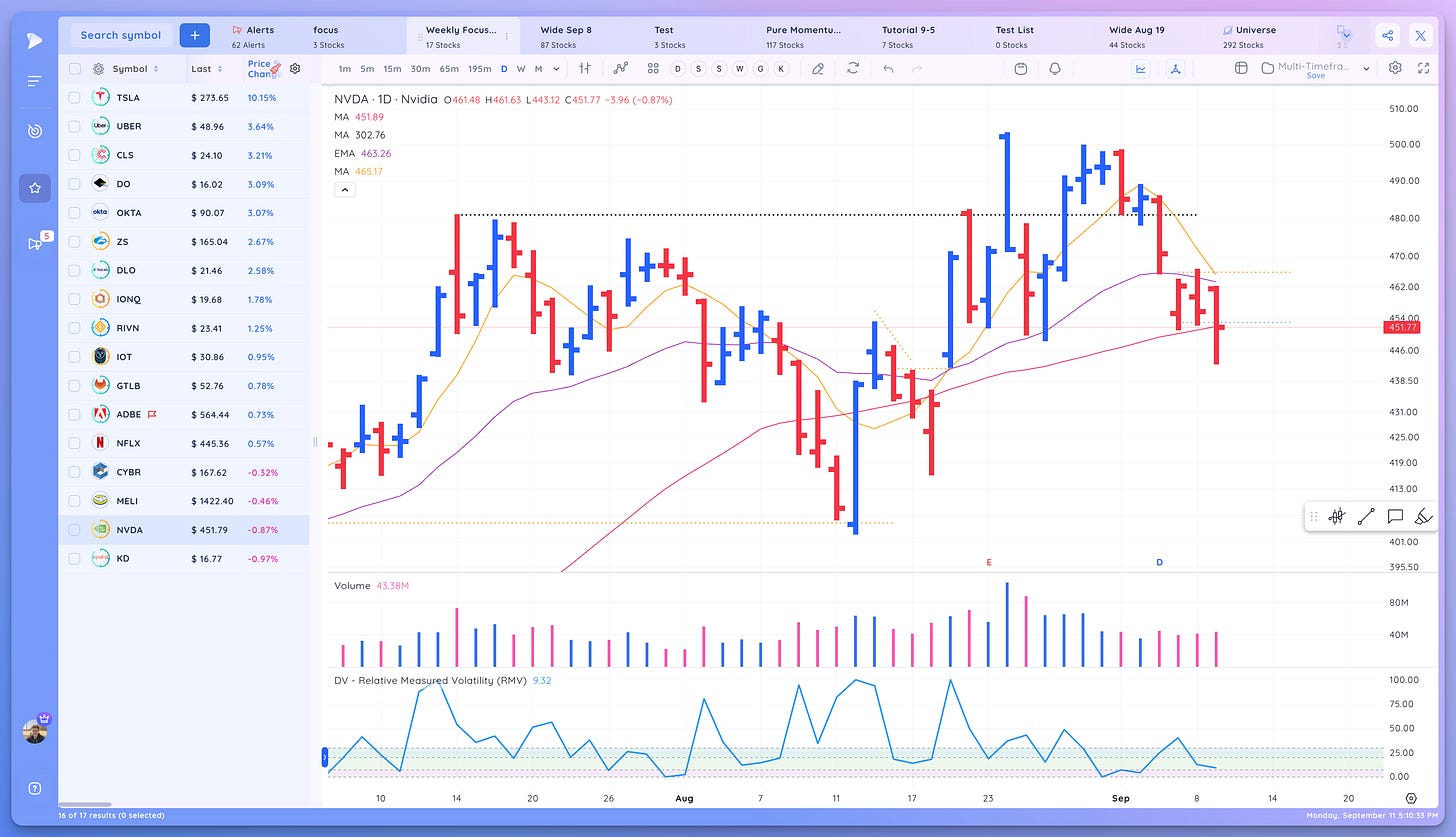The height and width of the screenshot is (837, 1456).
Task: Tick the UBER row checkbox
Action: tap(74, 127)
